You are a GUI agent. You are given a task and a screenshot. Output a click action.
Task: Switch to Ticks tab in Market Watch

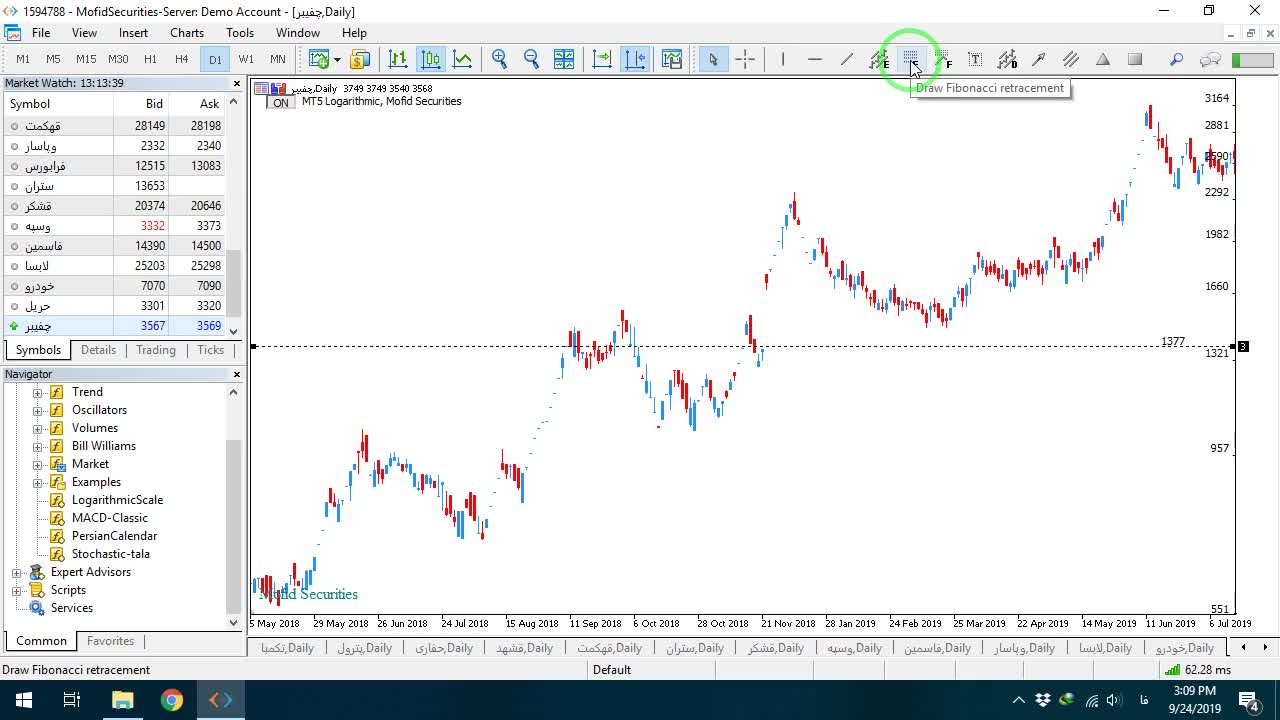[211, 350]
